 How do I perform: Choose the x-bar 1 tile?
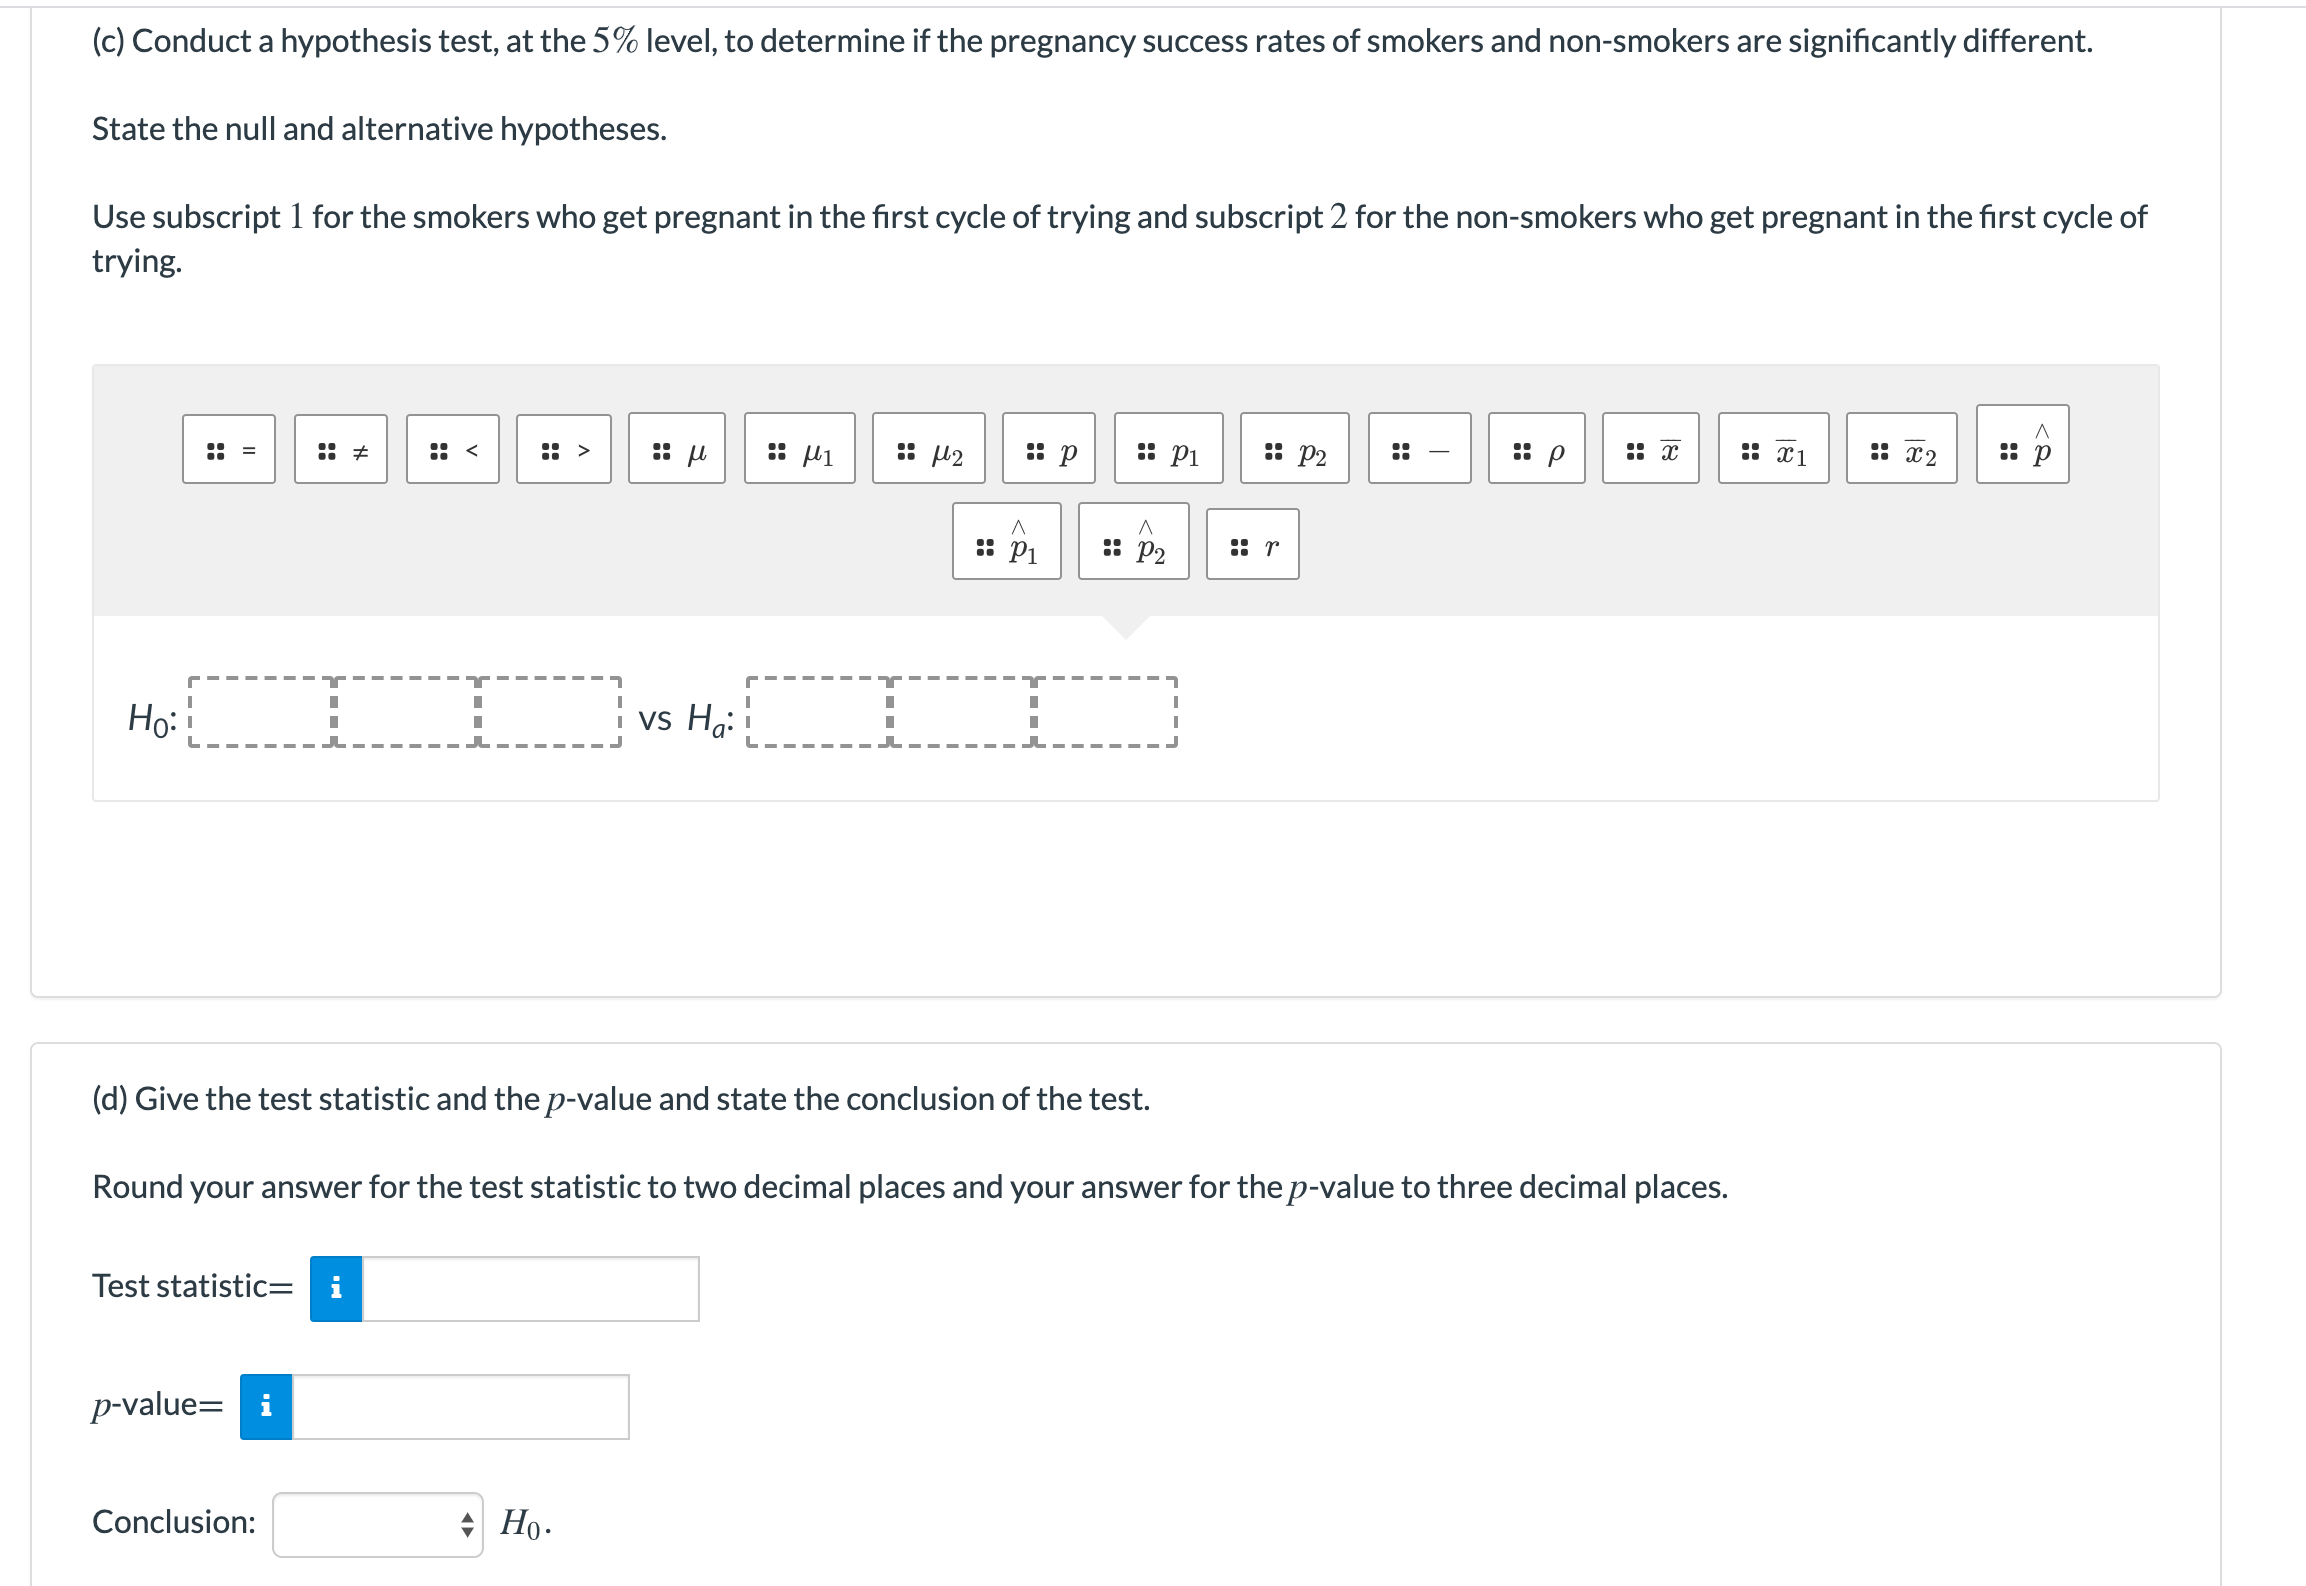pos(1774,449)
